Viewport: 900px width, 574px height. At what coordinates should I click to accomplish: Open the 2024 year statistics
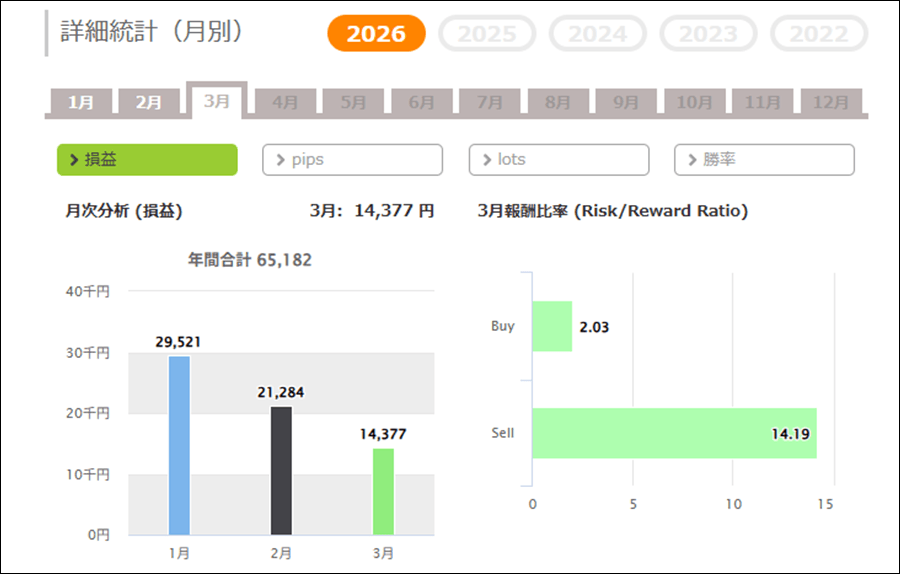(x=598, y=34)
